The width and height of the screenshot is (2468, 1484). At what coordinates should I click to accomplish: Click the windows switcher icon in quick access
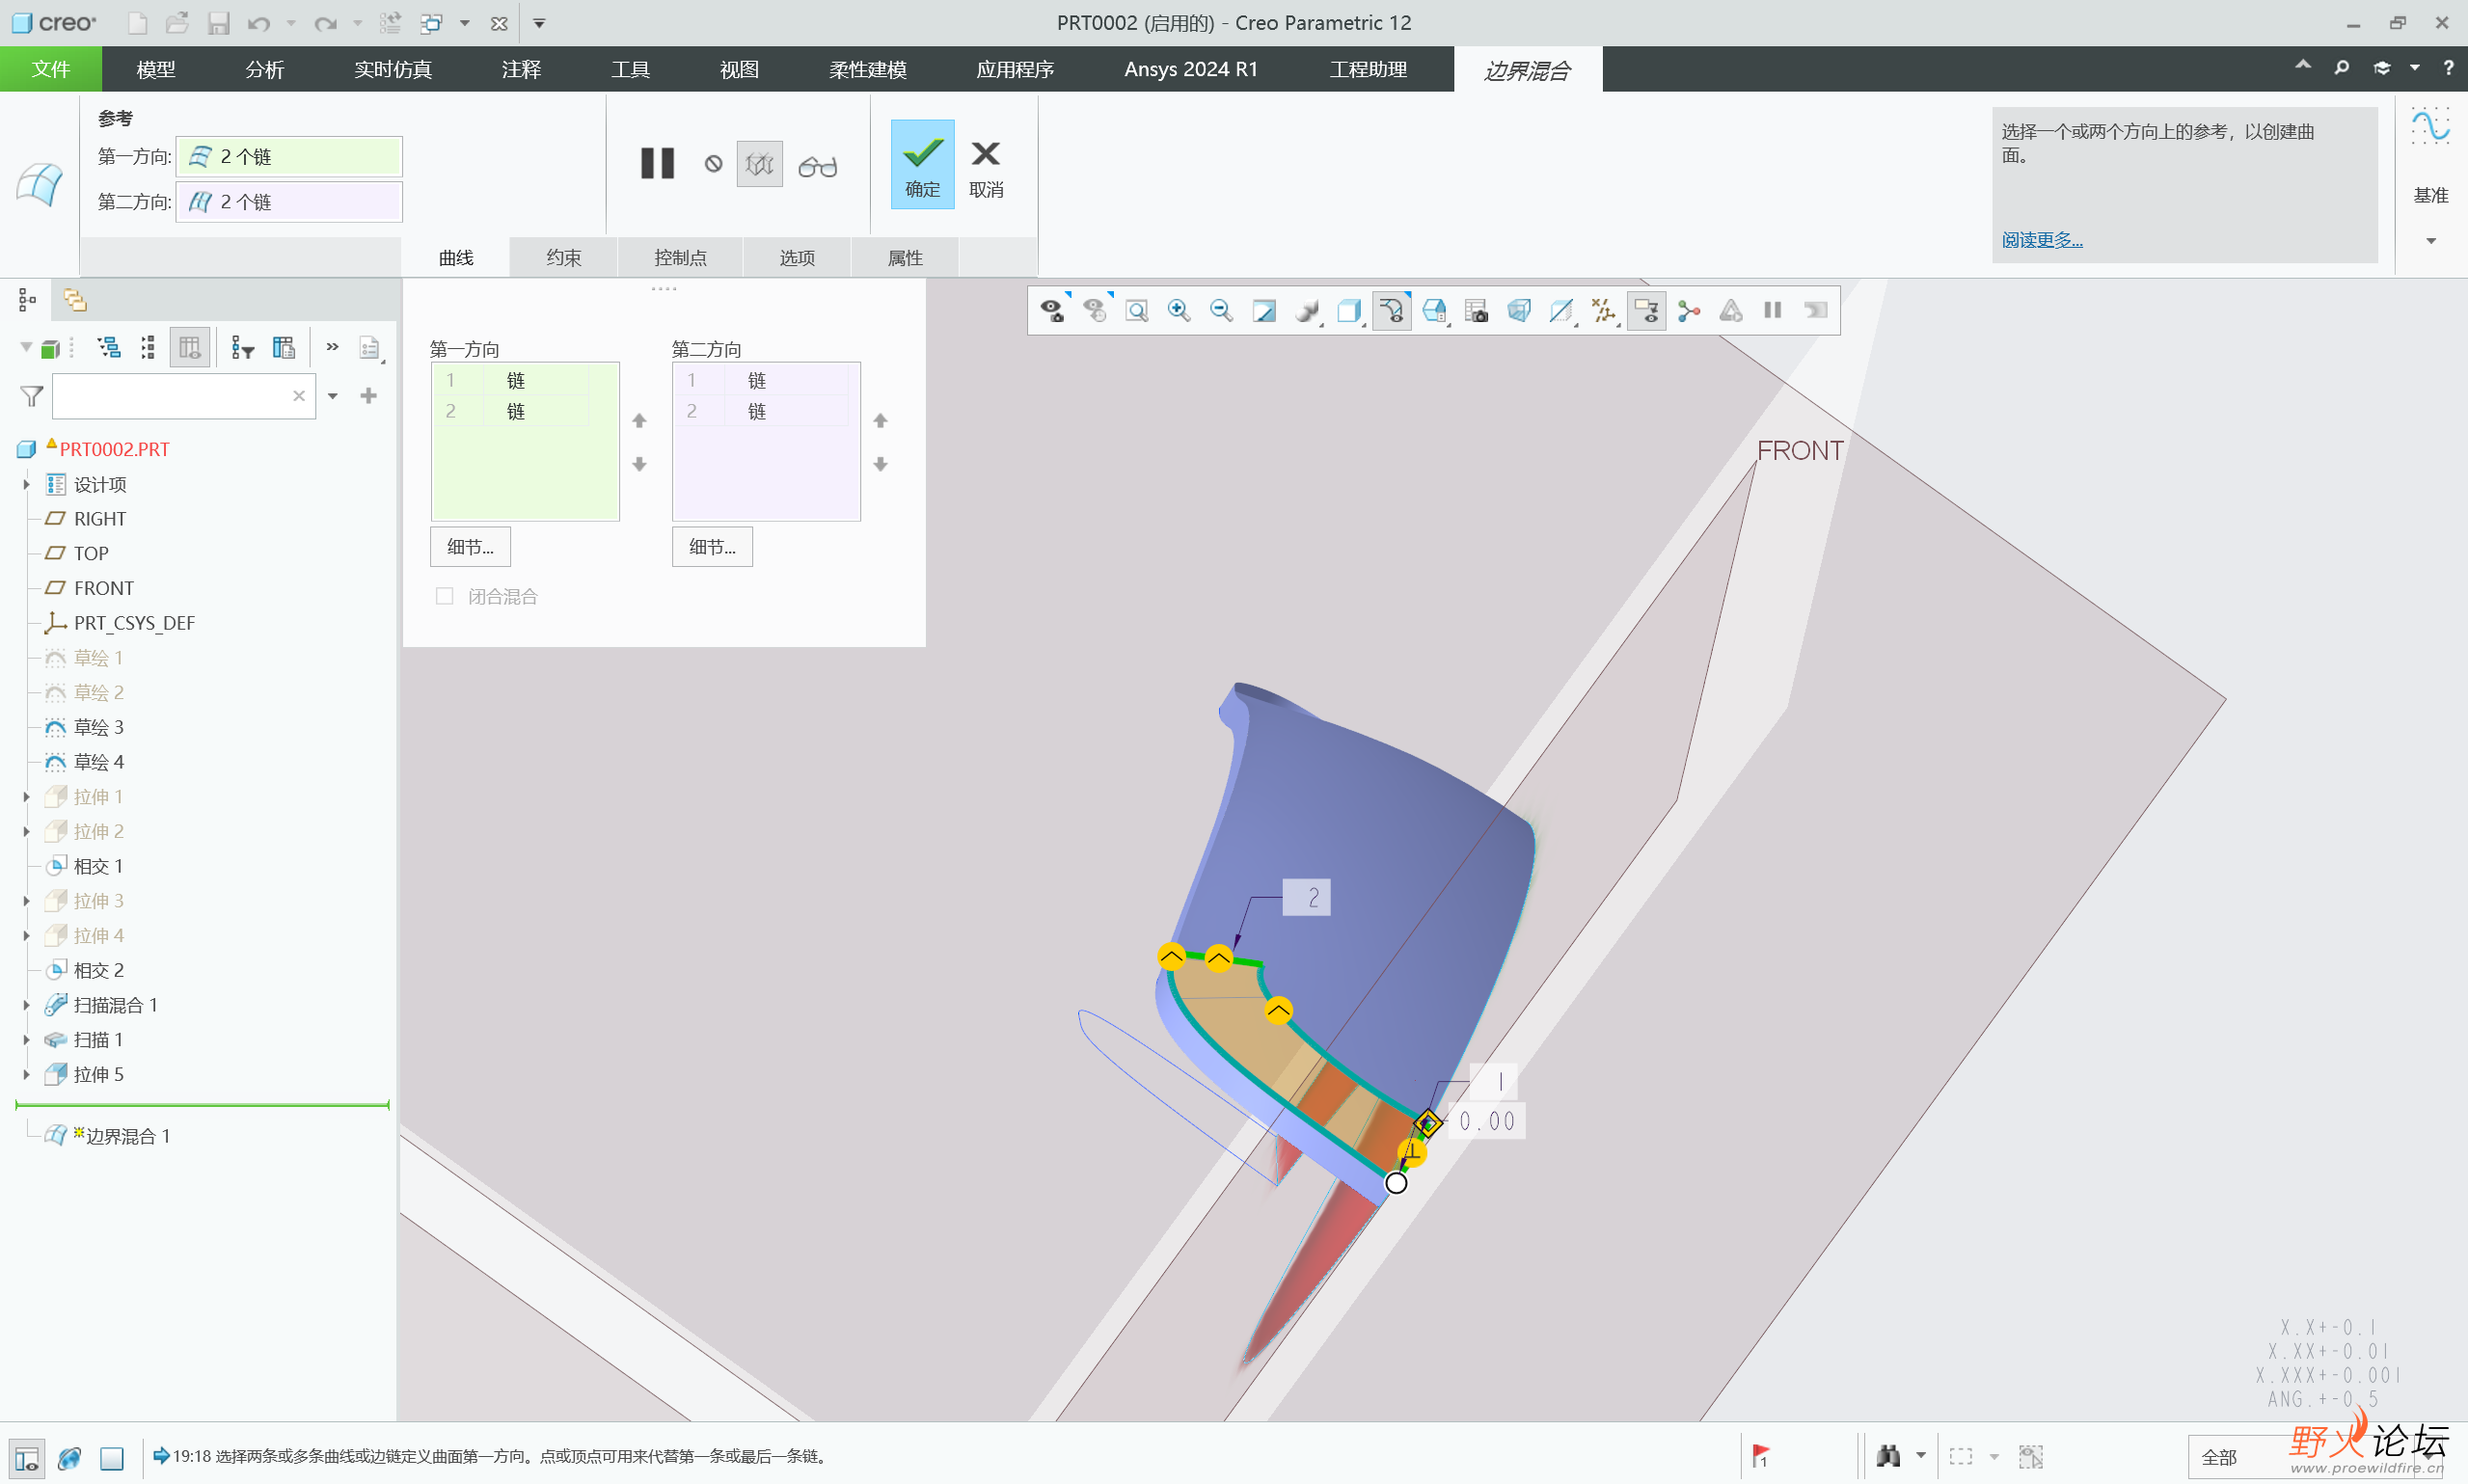tap(432, 23)
